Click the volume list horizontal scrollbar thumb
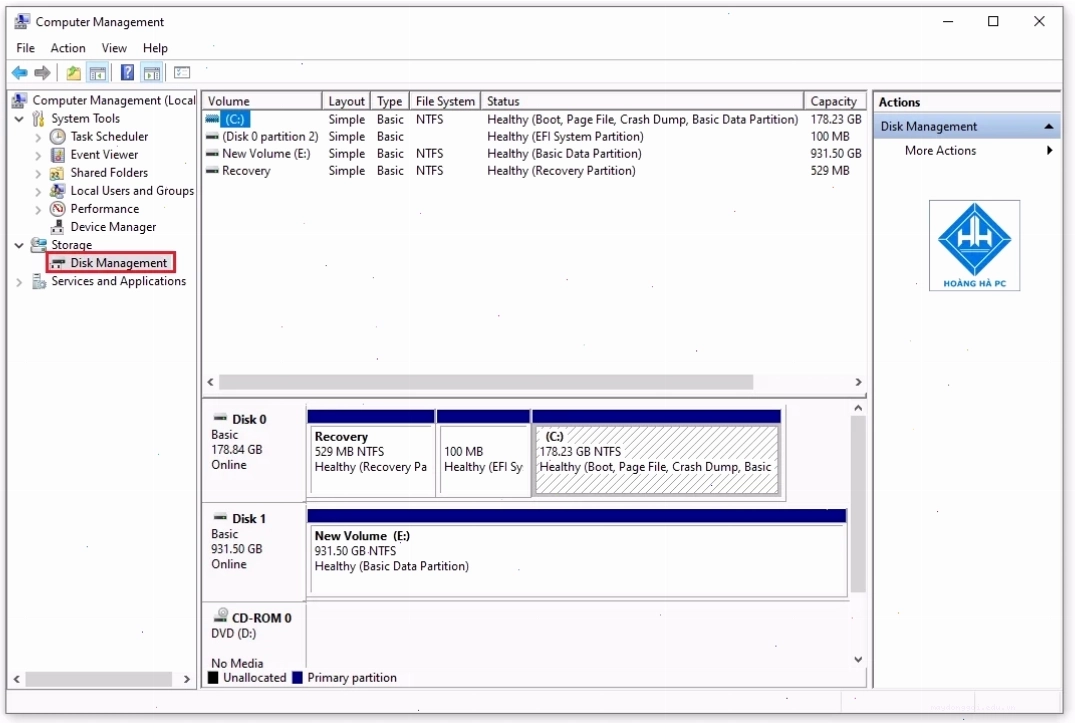 [x=485, y=382]
